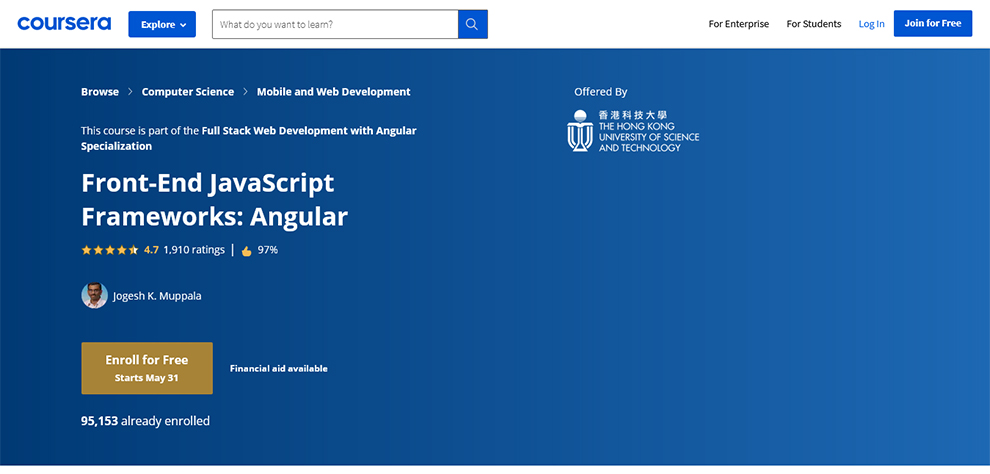Image resolution: width=990 pixels, height=474 pixels.
Task: Click the Log In link
Action: 871,24
